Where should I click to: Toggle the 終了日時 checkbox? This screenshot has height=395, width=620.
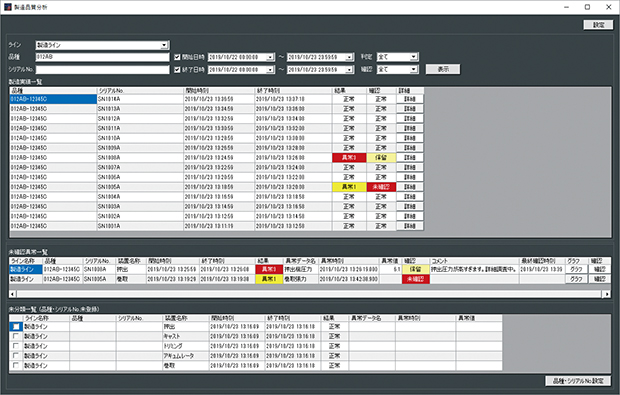coord(177,70)
